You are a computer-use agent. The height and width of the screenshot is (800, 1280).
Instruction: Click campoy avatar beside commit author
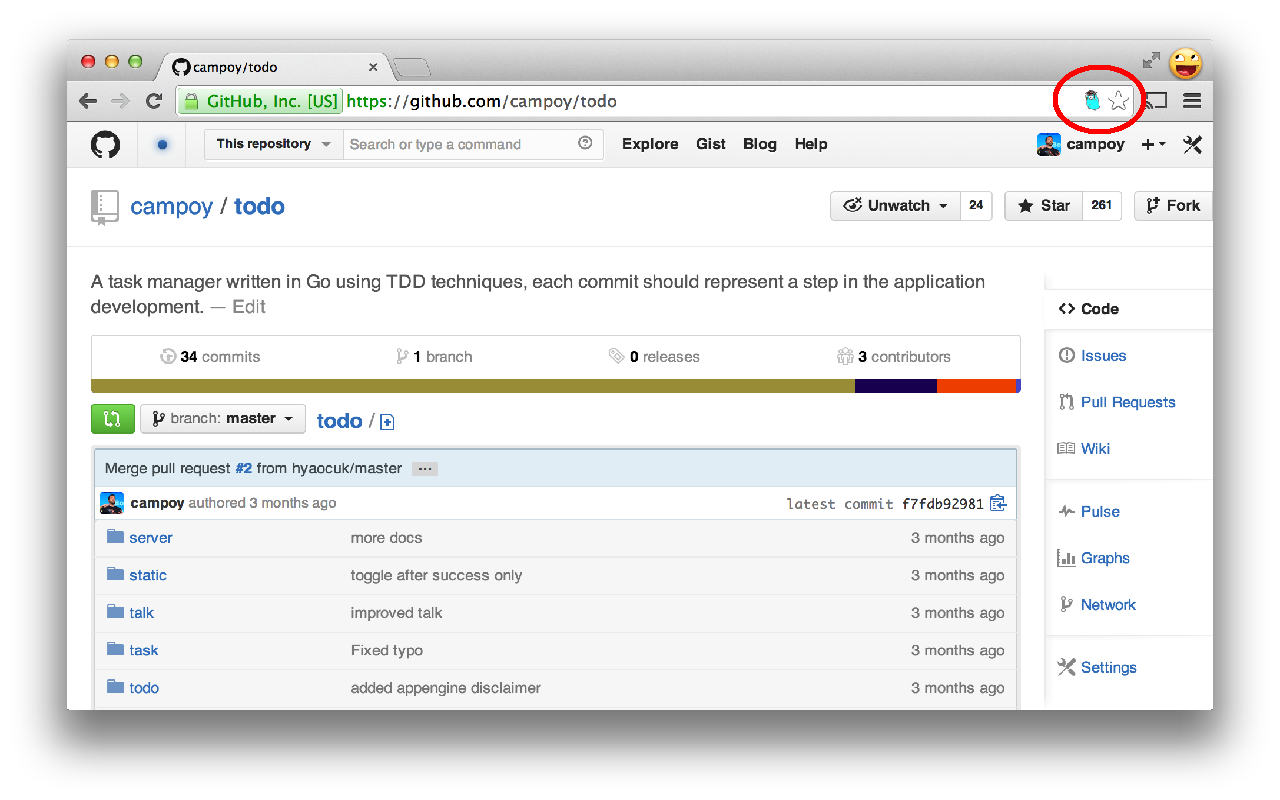112,503
